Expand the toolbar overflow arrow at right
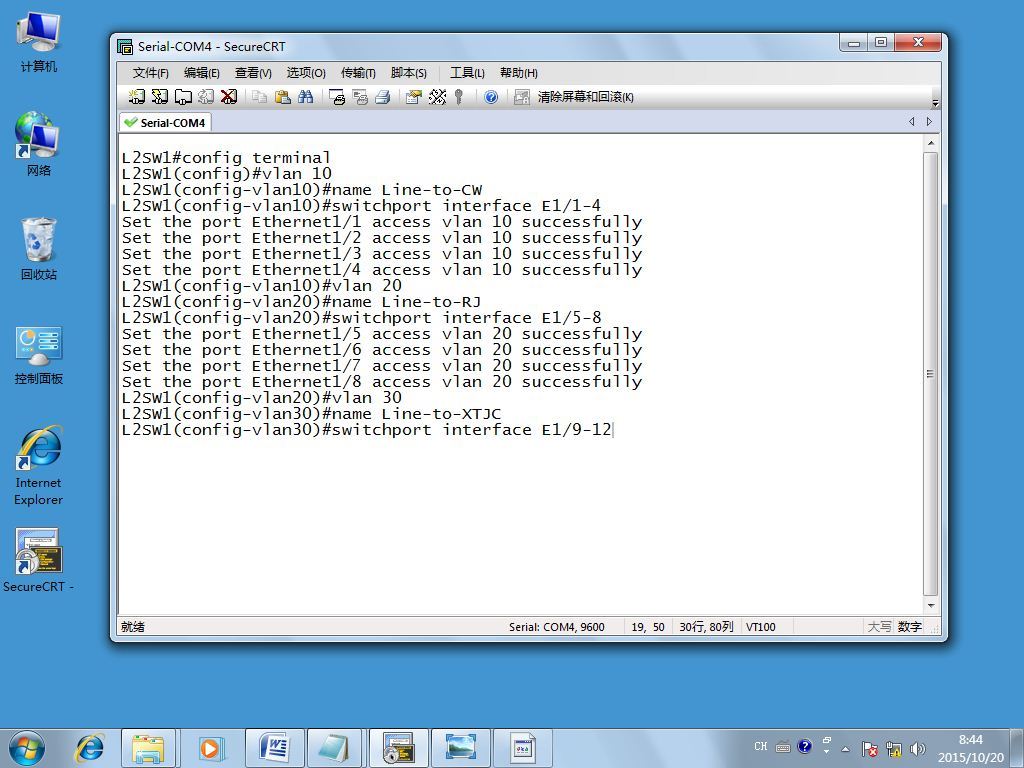1024x768 pixels. click(935, 103)
